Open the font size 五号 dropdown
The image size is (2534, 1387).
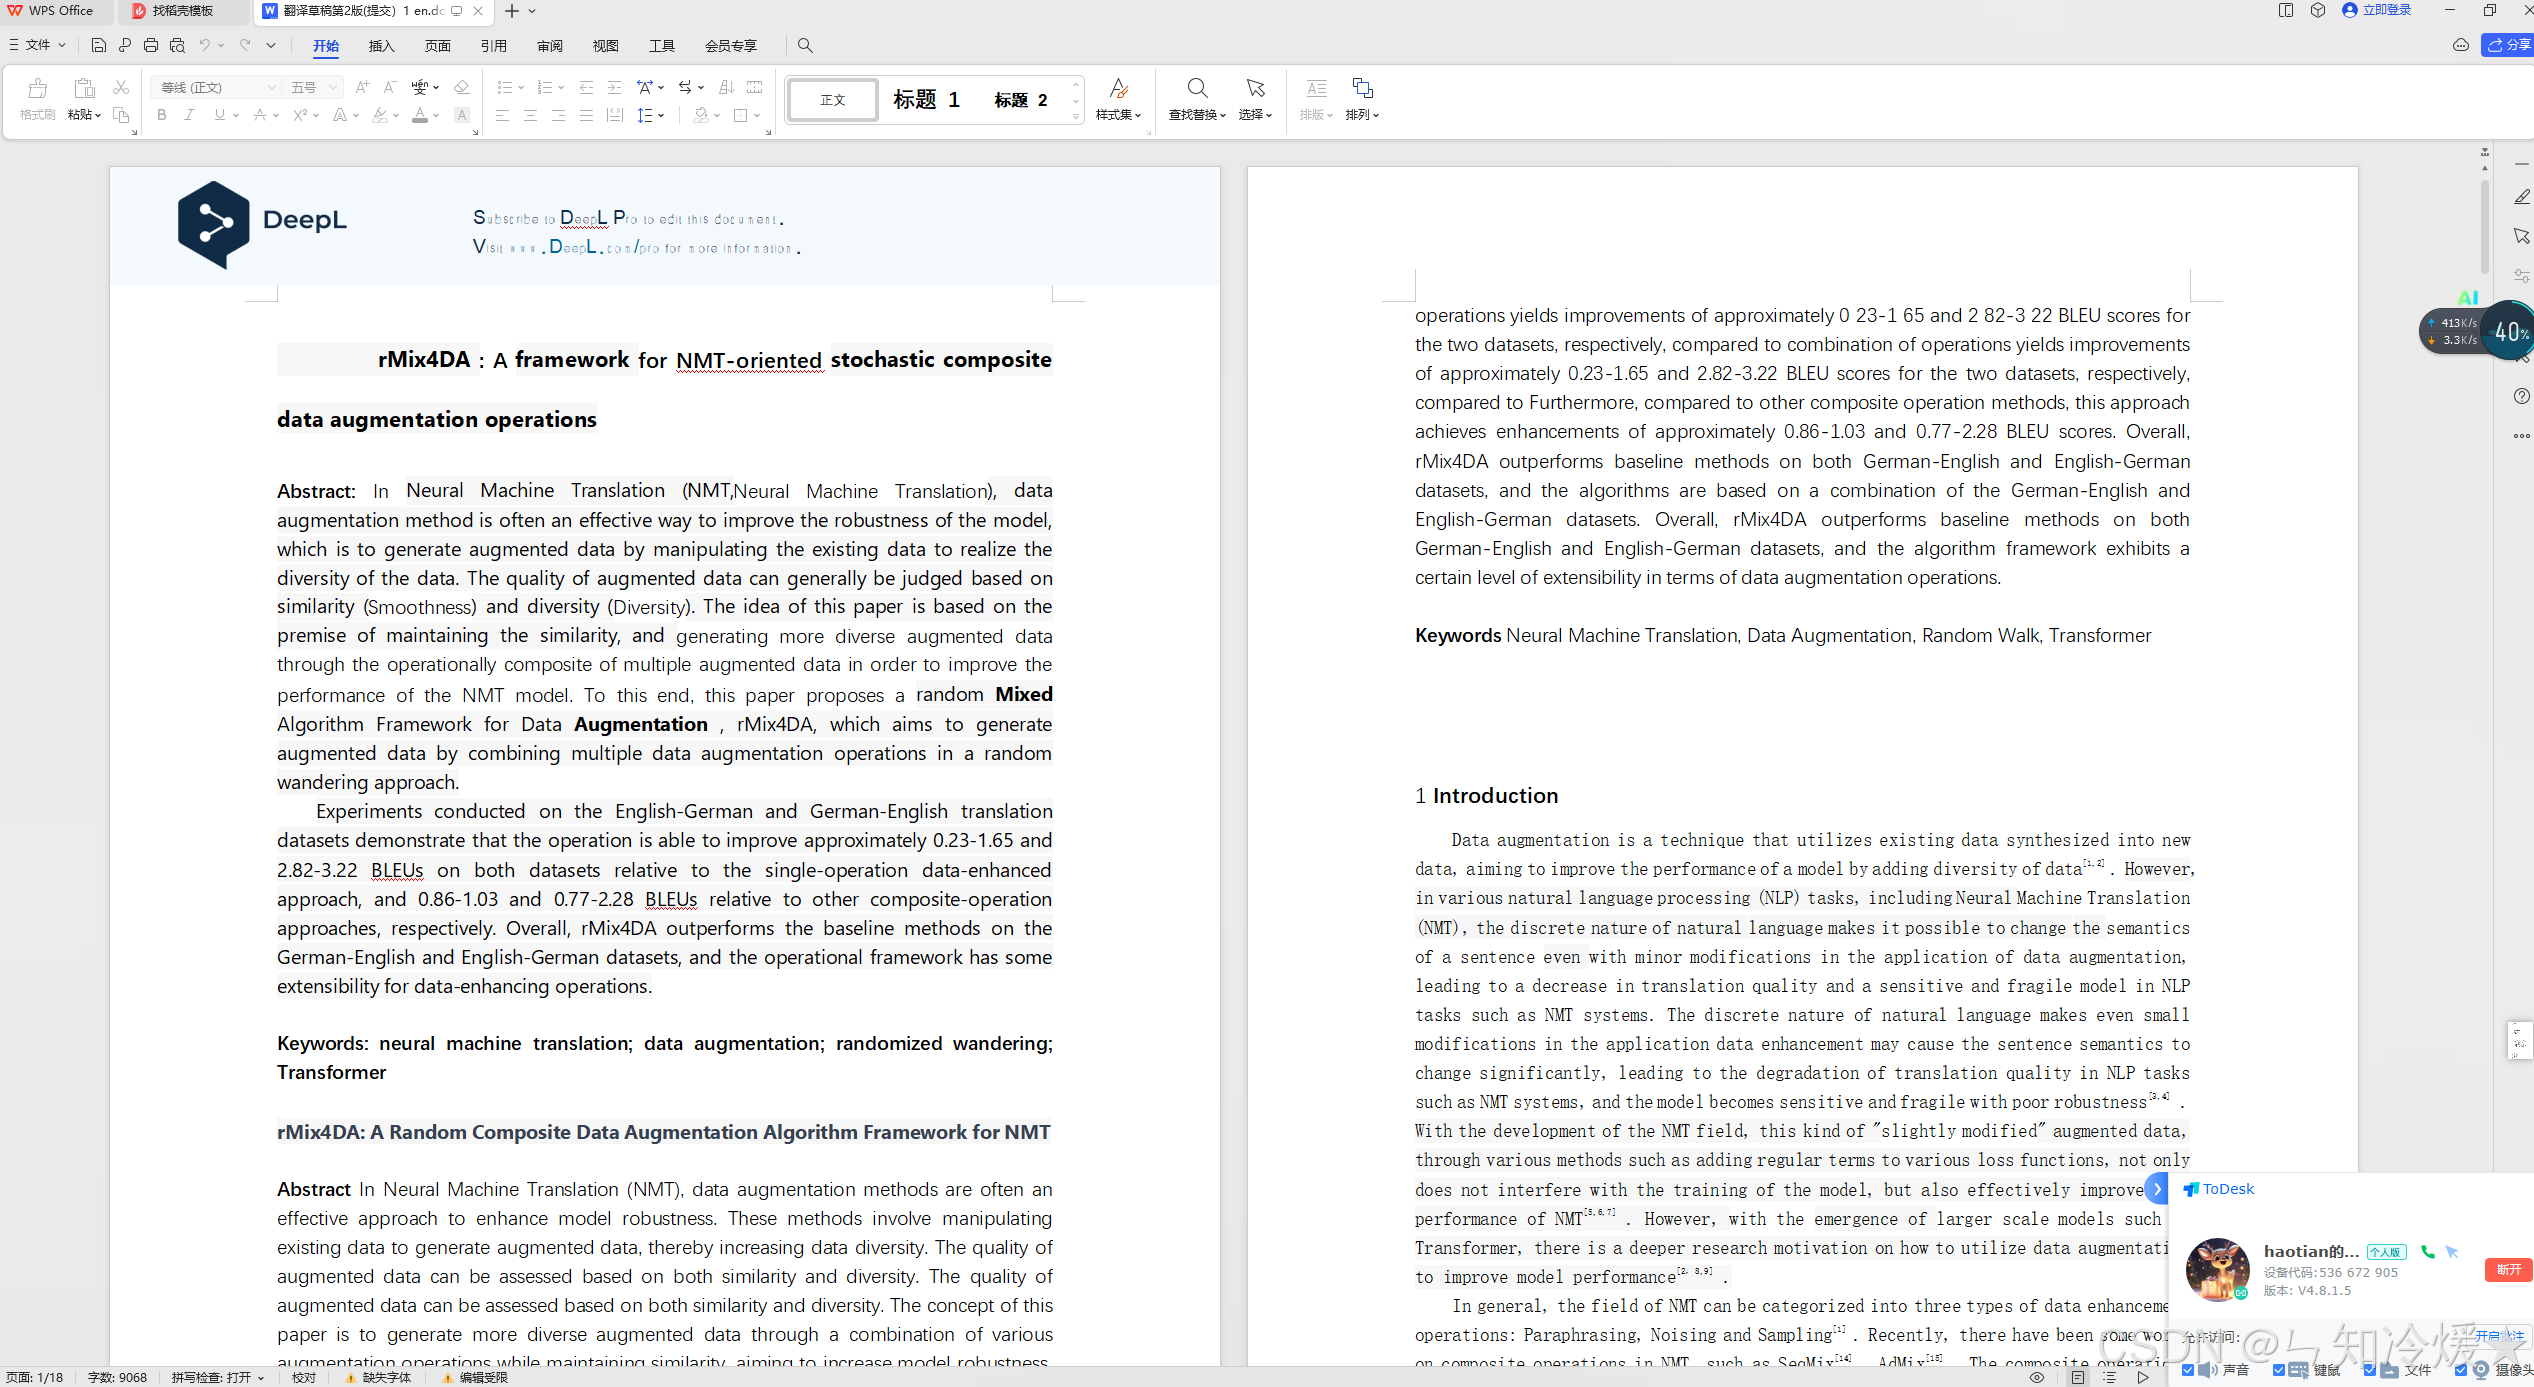pyautogui.click(x=333, y=88)
